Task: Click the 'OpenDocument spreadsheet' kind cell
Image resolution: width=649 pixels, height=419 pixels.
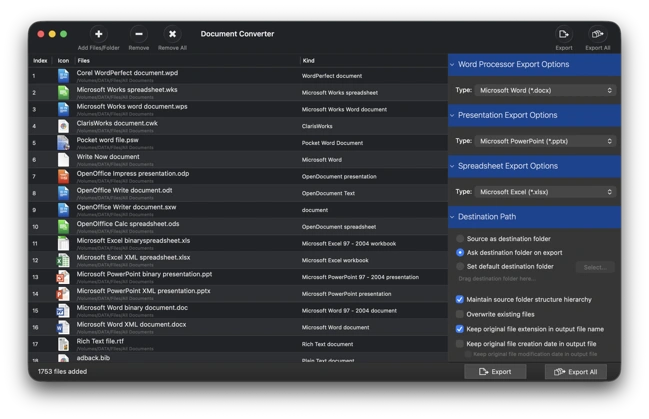Action: (339, 226)
